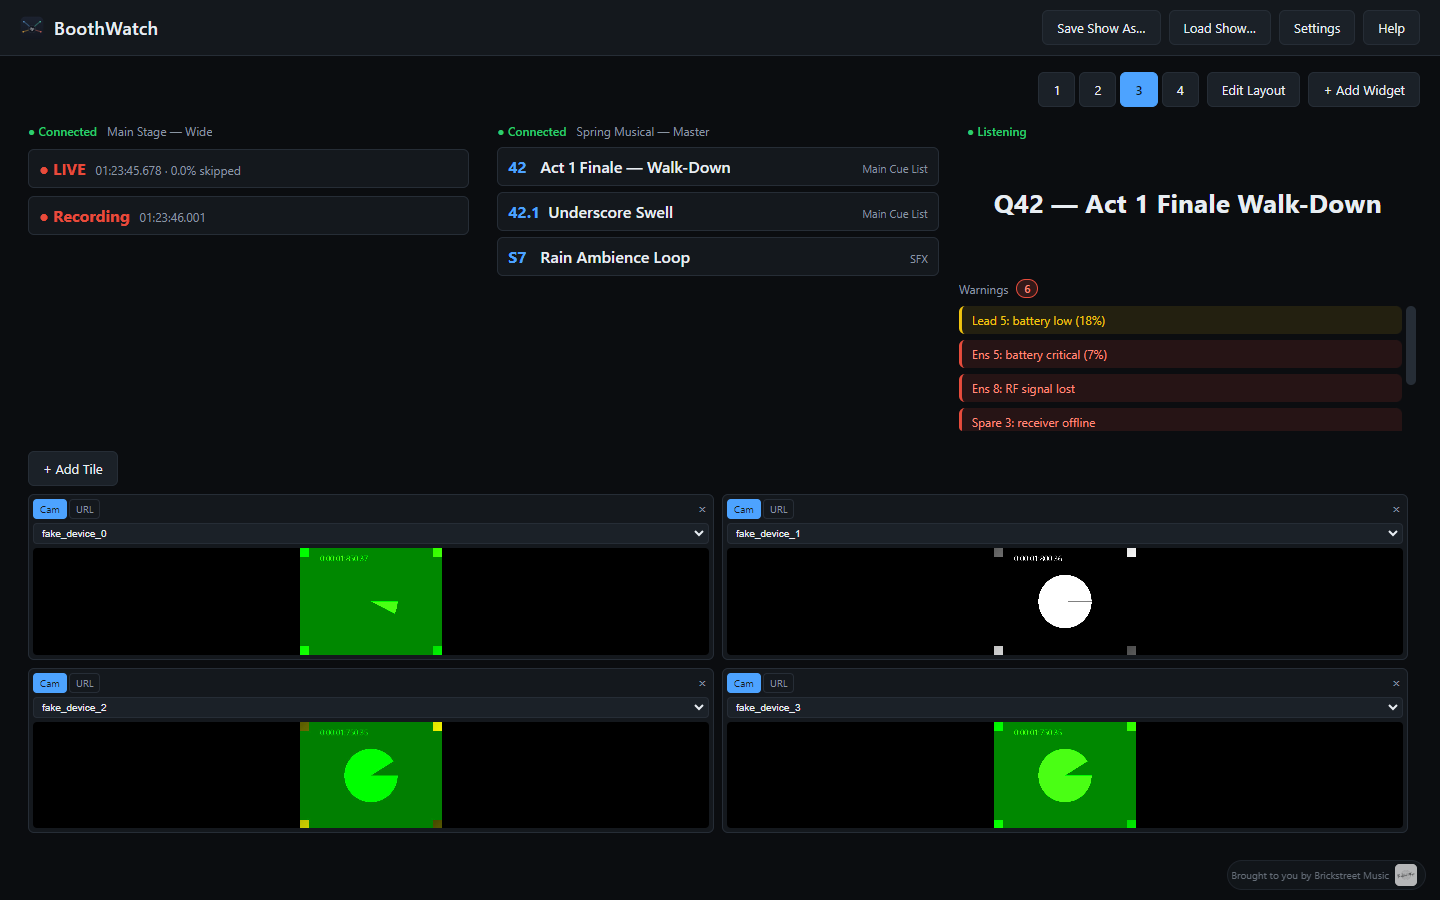Add a new camera tile
1440x900 pixels.
click(73, 469)
